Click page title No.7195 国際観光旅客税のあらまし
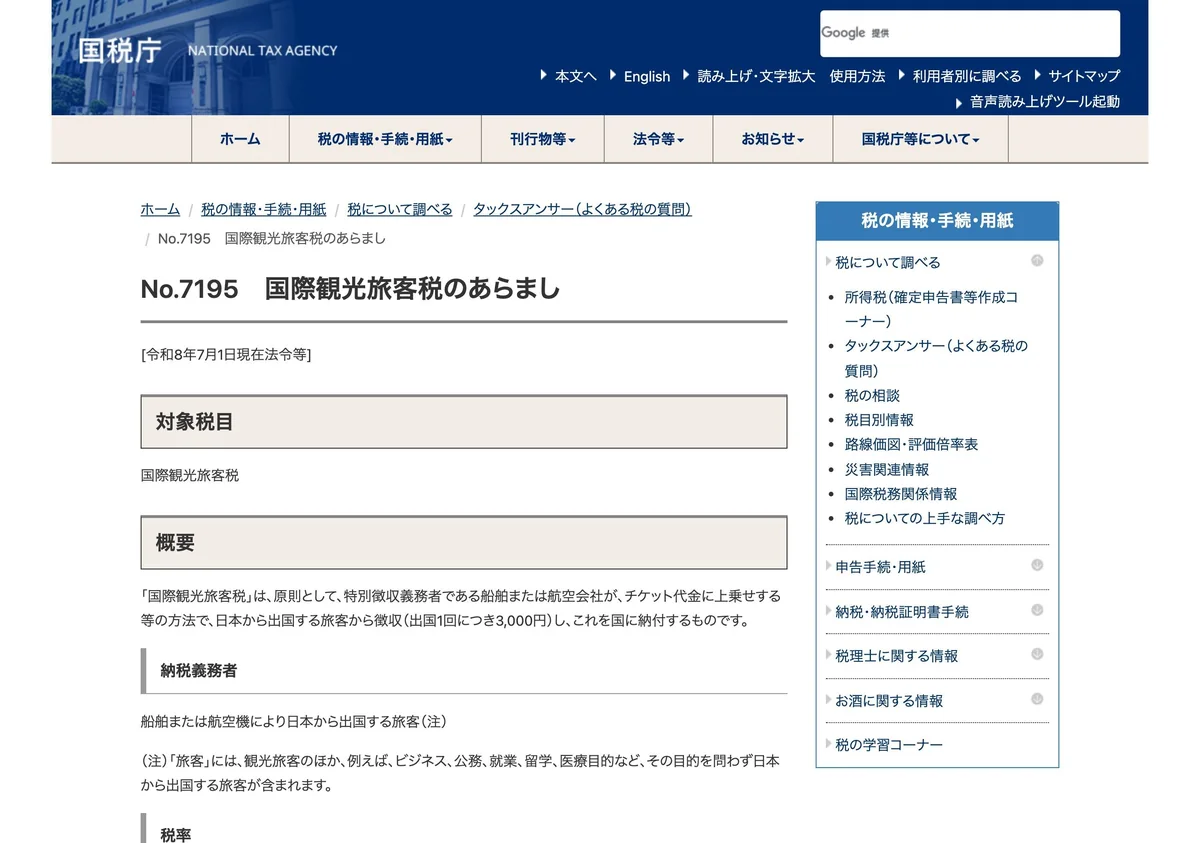This screenshot has height=843, width=1200. point(351,289)
